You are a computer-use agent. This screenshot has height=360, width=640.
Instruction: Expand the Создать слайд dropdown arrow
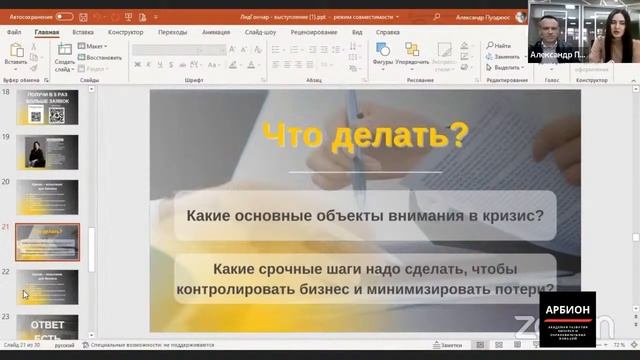72,69
